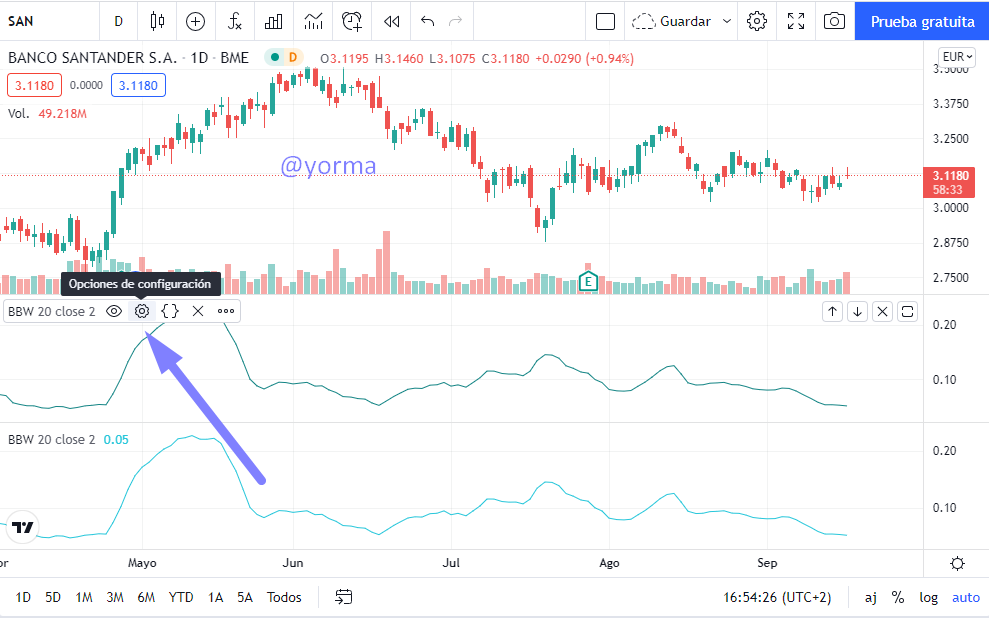Select the 1M date range
This screenshot has width=989, height=618.
click(x=84, y=597)
